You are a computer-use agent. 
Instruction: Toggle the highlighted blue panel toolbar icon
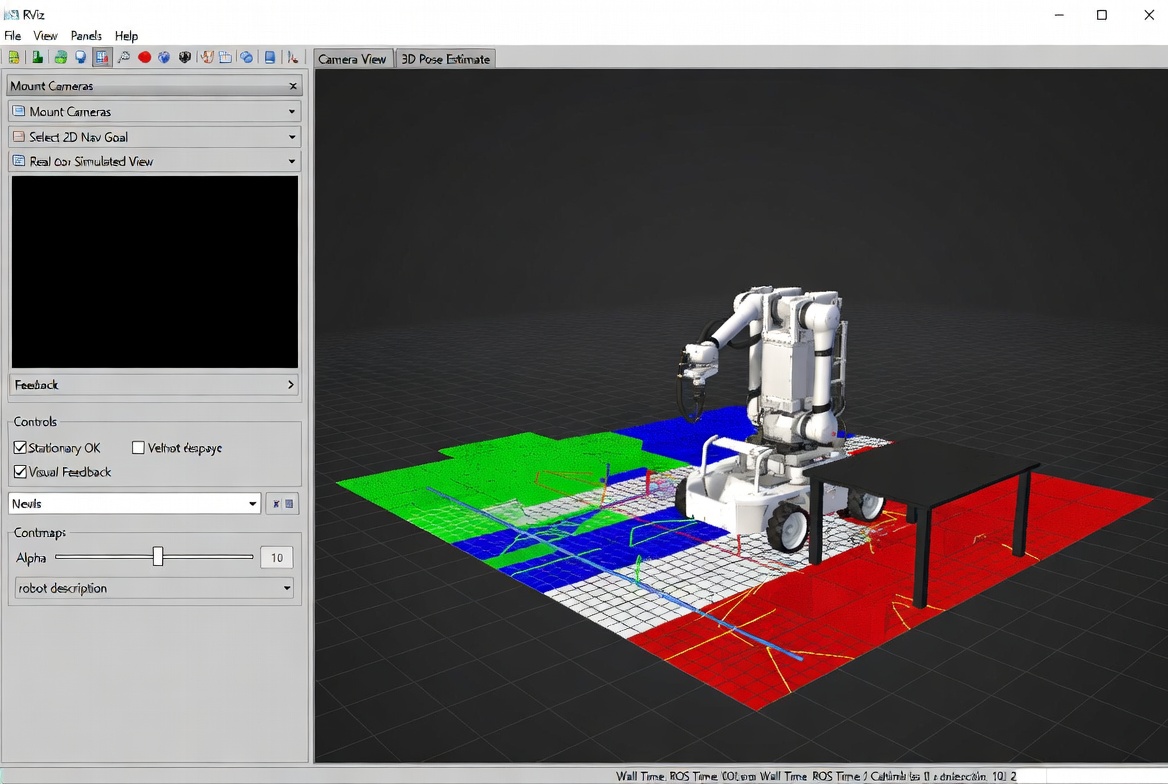[x=102, y=57]
